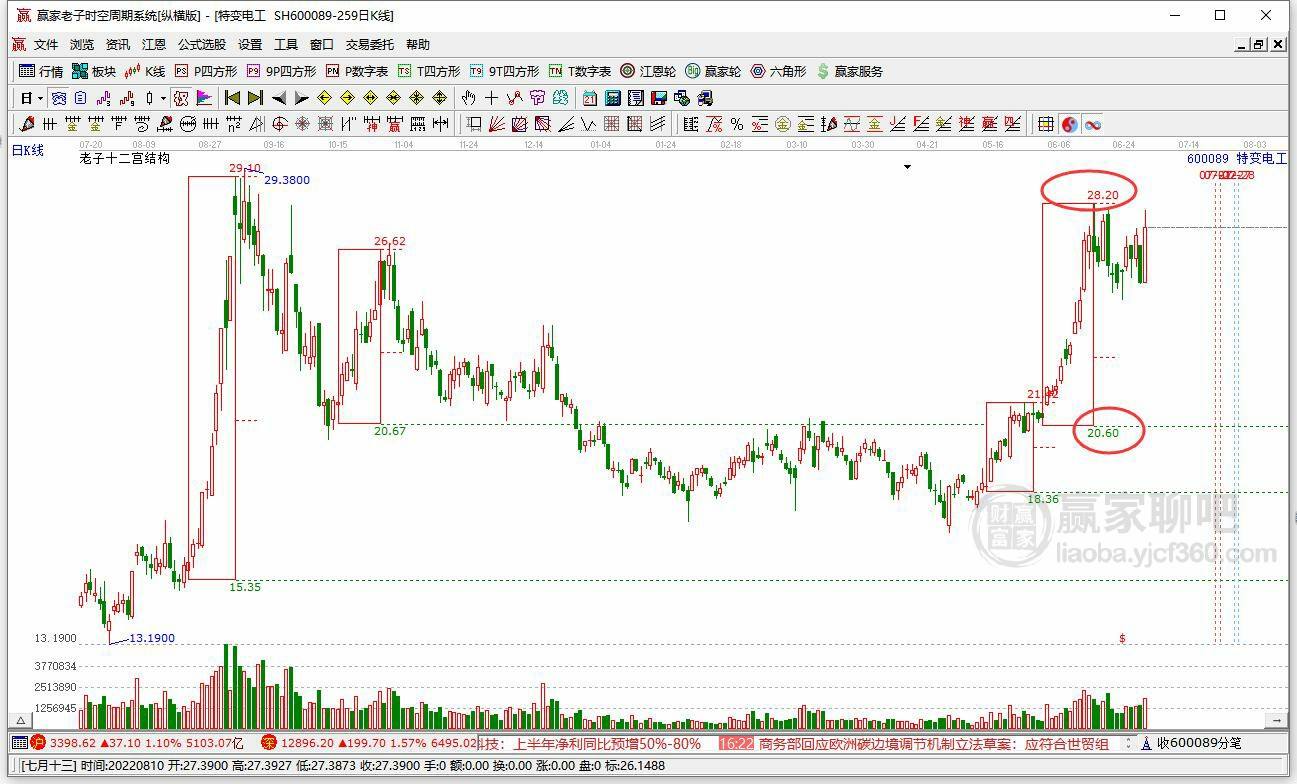Click the 12896.20 index quote in bottom bar
1297x784 pixels.
click(305, 743)
